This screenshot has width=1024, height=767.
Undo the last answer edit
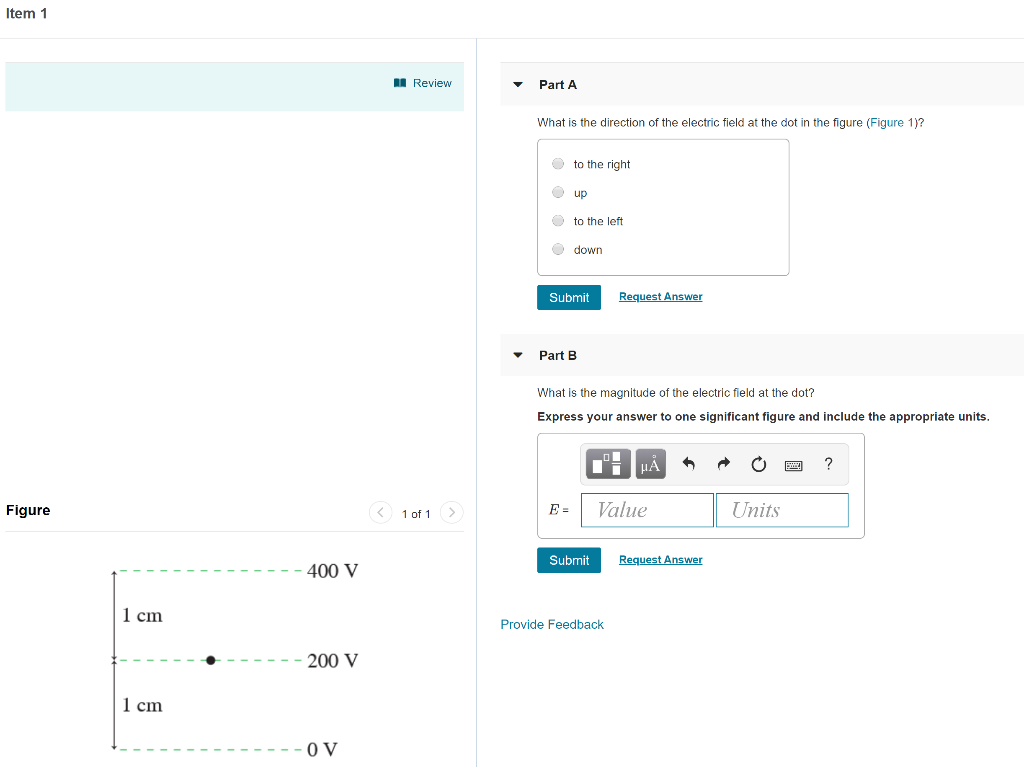[x=688, y=464]
